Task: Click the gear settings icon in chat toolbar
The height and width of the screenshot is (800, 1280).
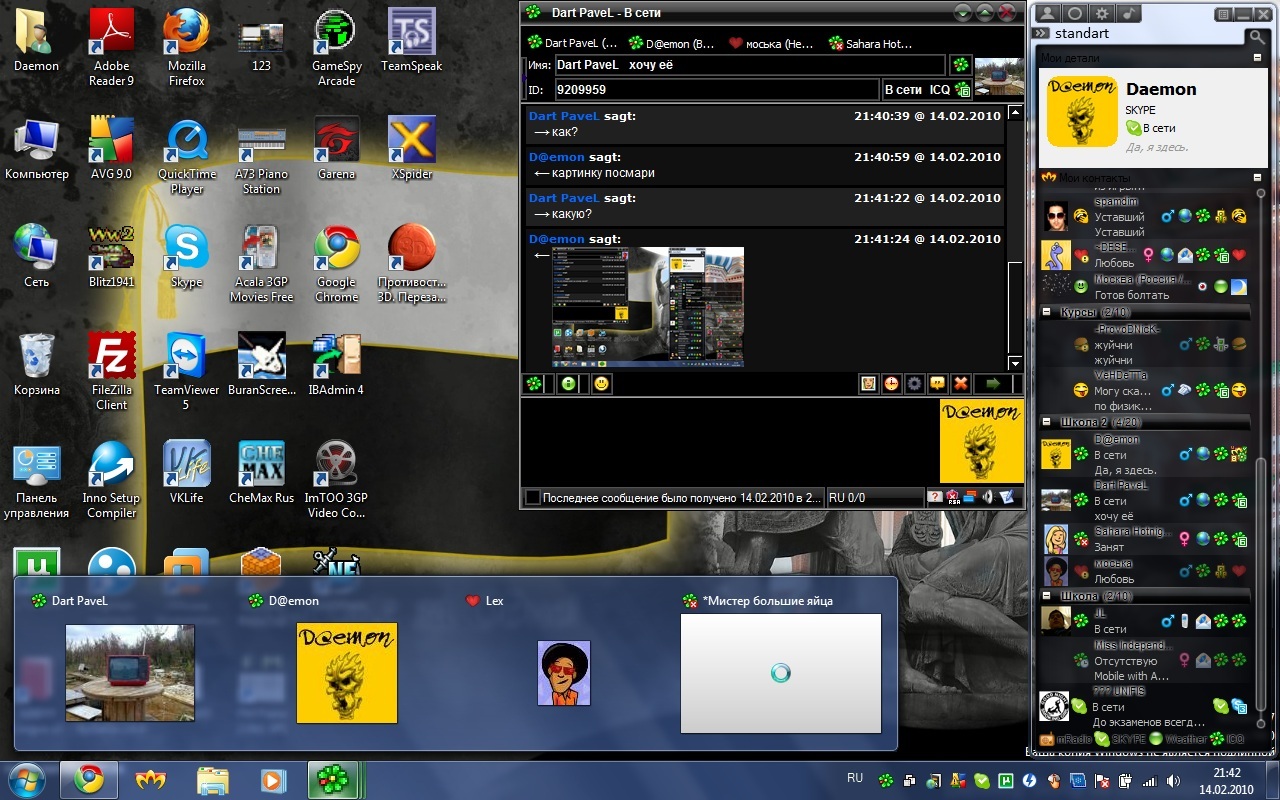Action: tap(914, 383)
